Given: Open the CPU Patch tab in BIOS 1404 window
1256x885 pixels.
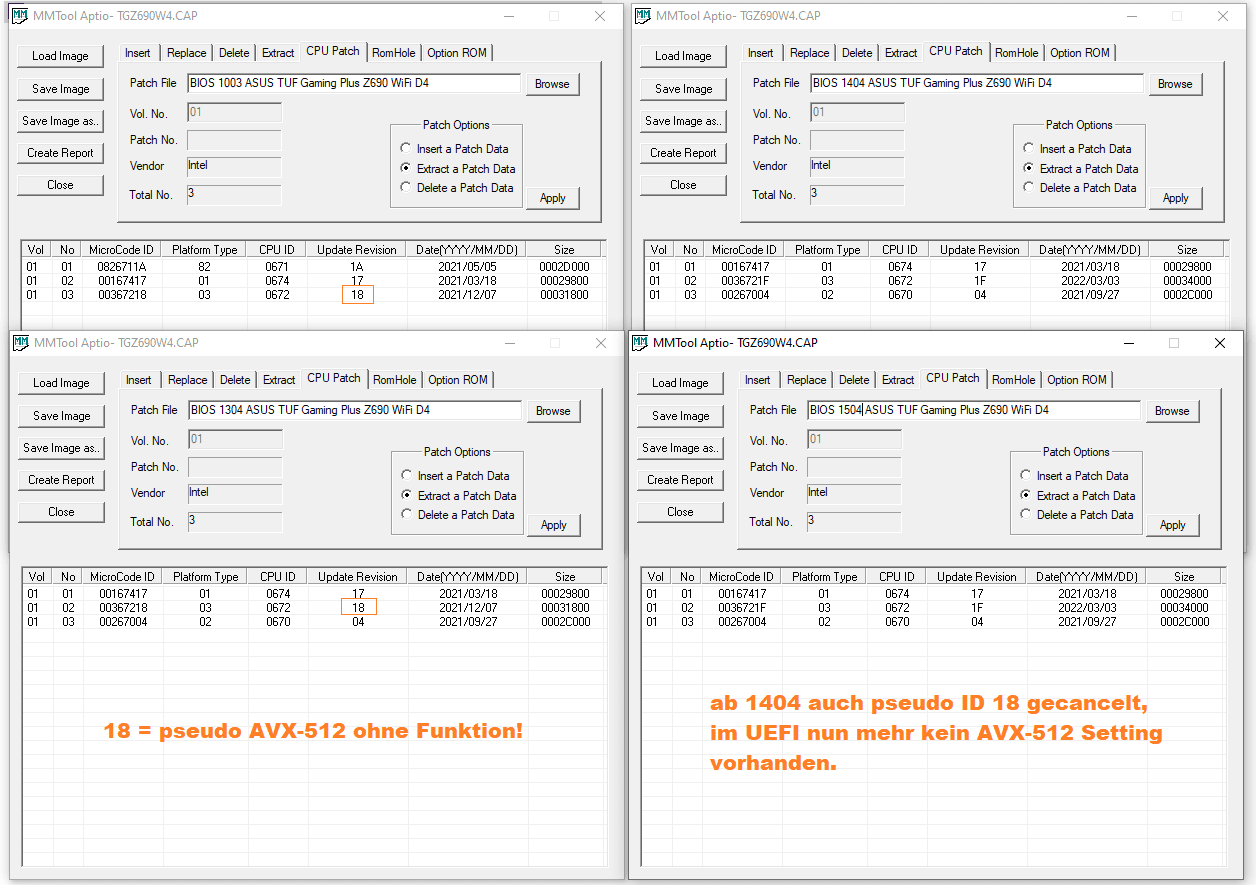Looking at the screenshot, I should (x=956, y=51).
